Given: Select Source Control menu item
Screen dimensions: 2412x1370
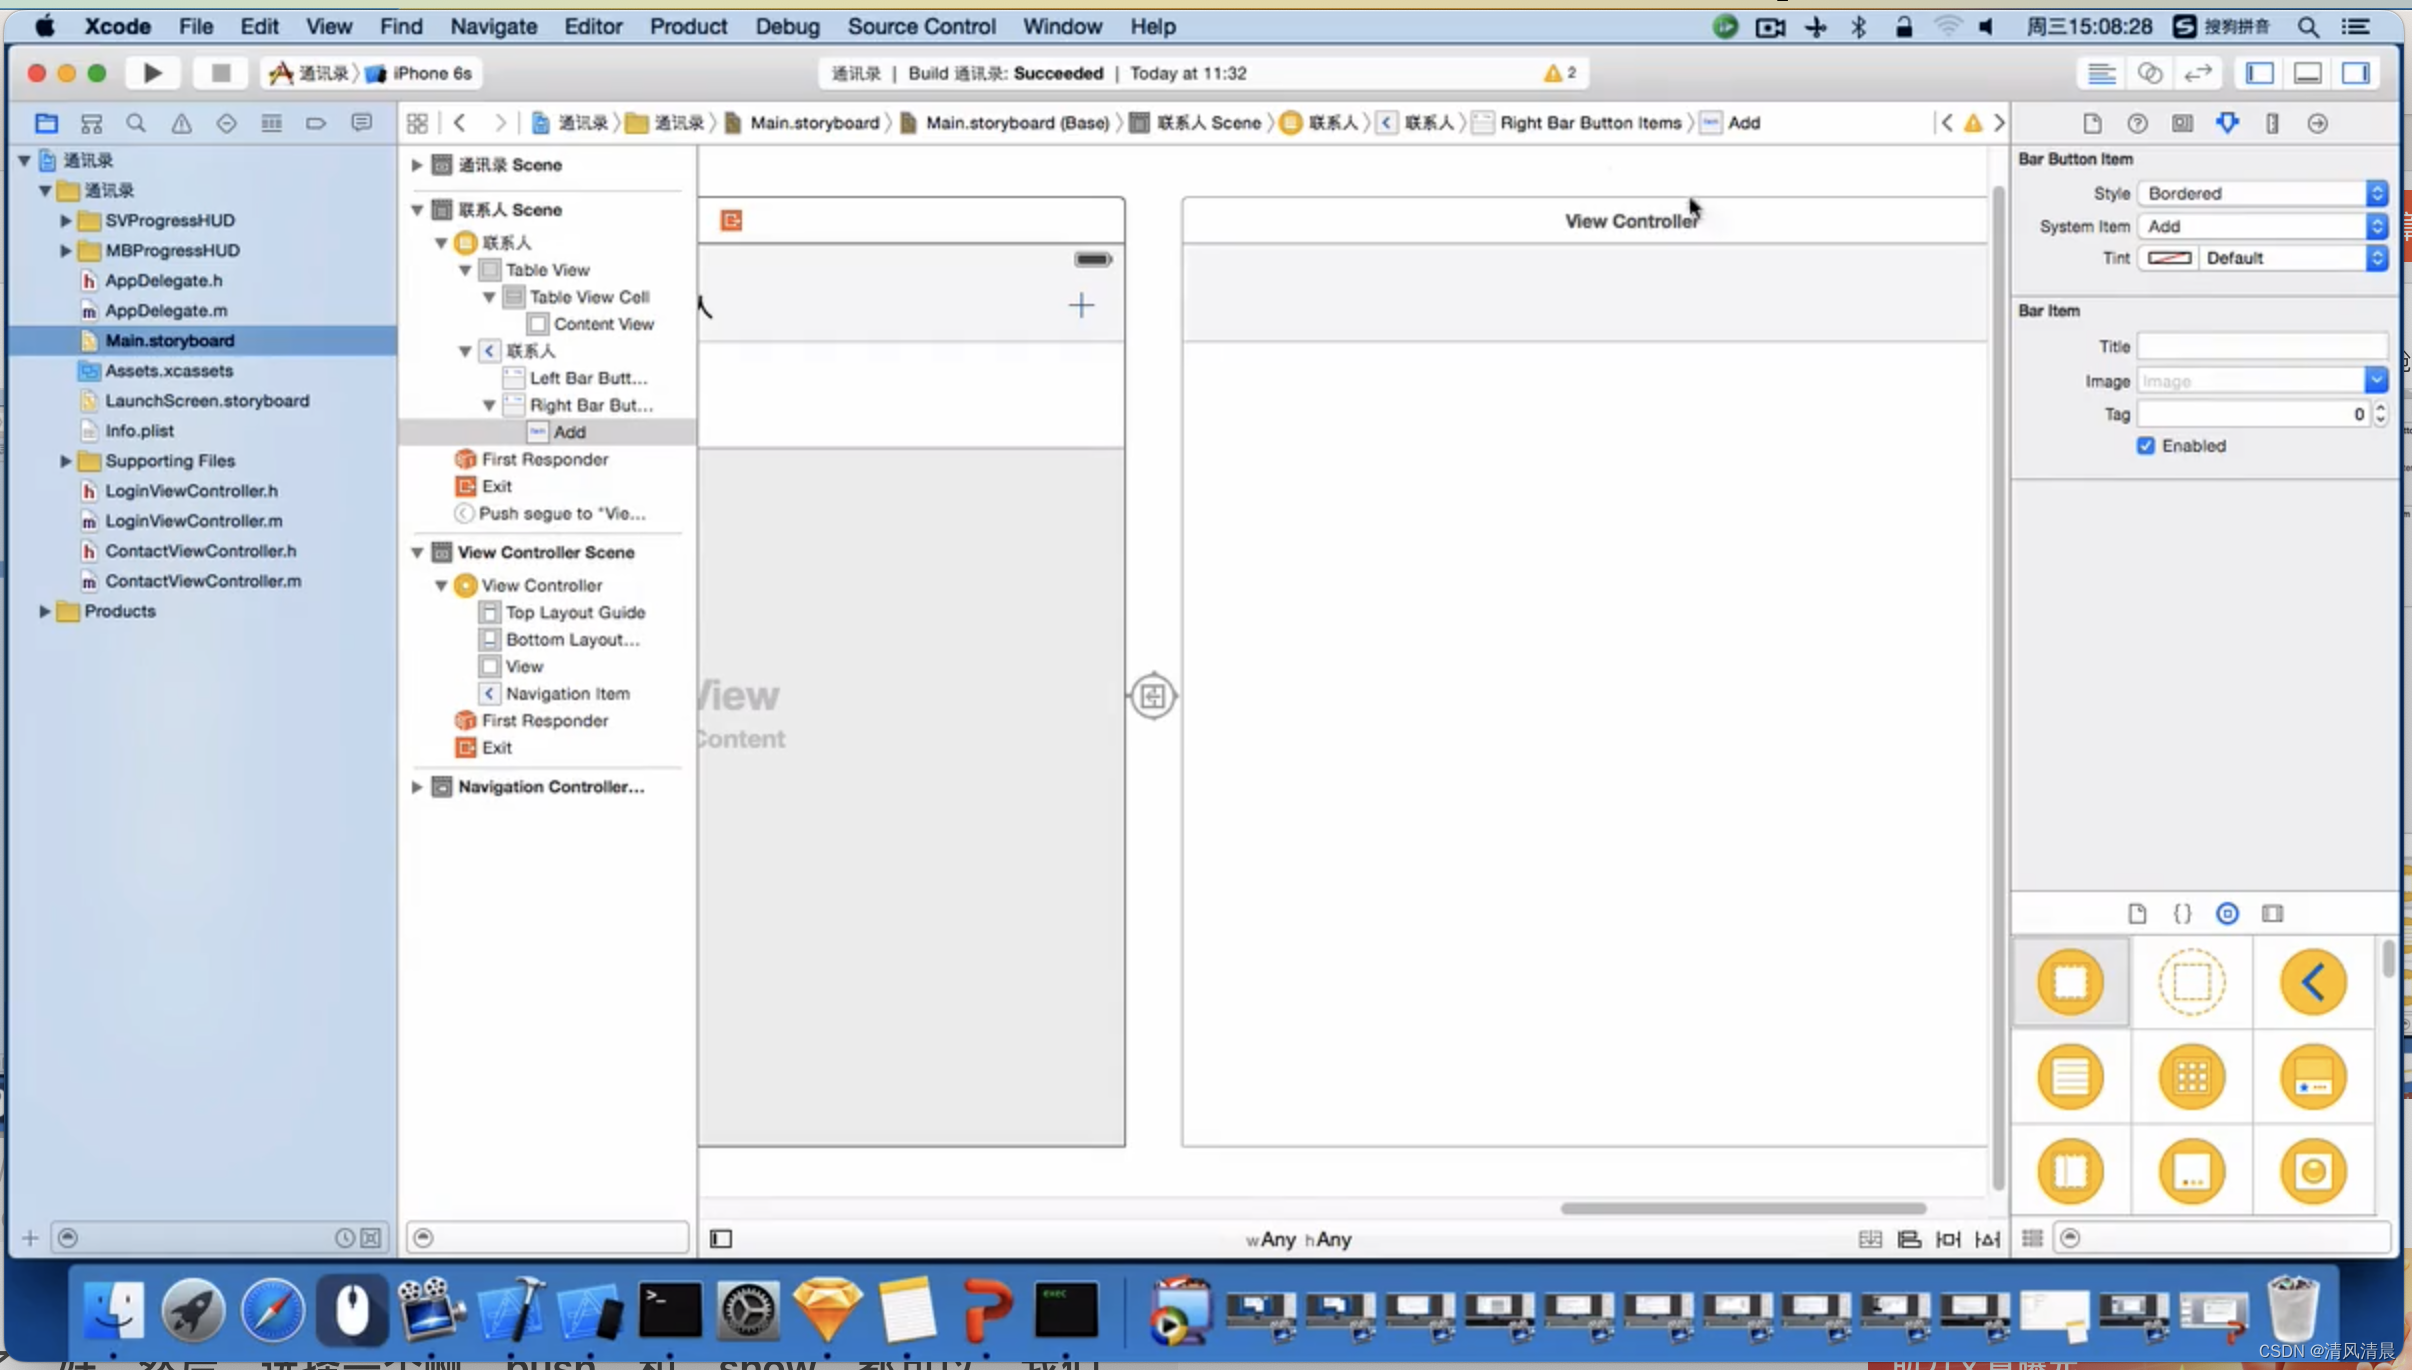Looking at the screenshot, I should (x=921, y=27).
